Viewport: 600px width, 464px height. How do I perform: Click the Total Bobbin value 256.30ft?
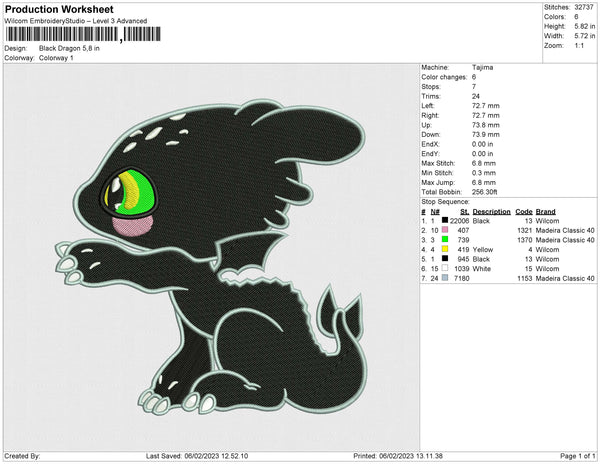pos(484,192)
